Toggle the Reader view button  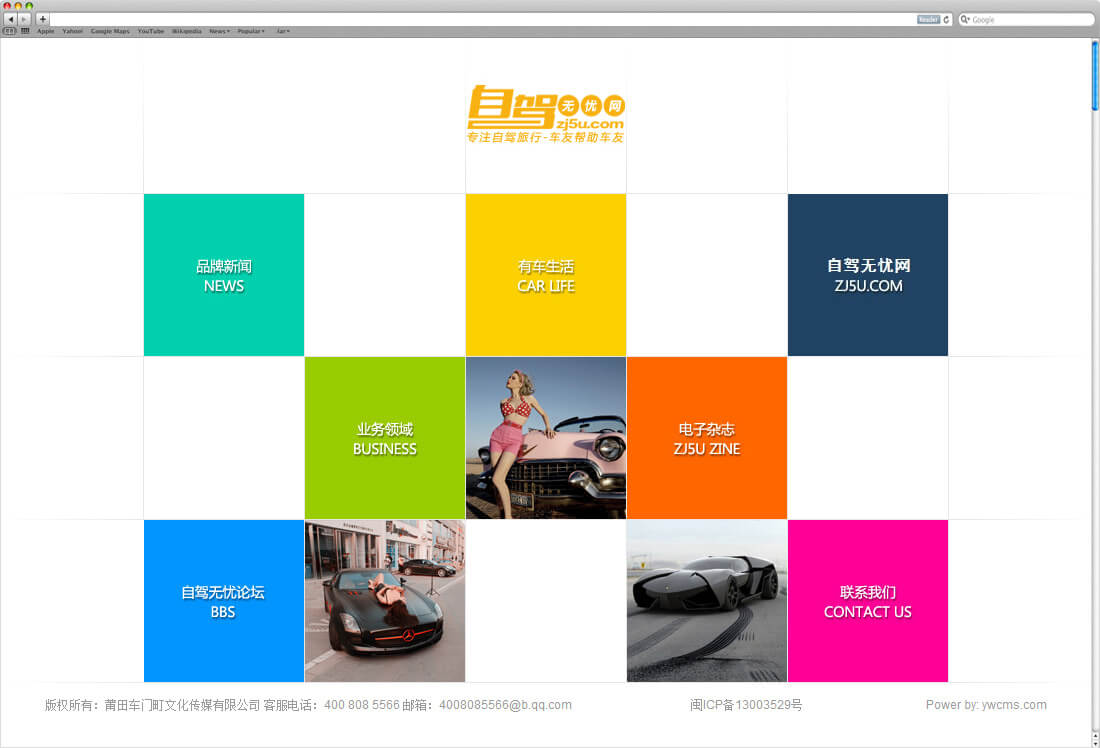pyautogui.click(x=928, y=19)
